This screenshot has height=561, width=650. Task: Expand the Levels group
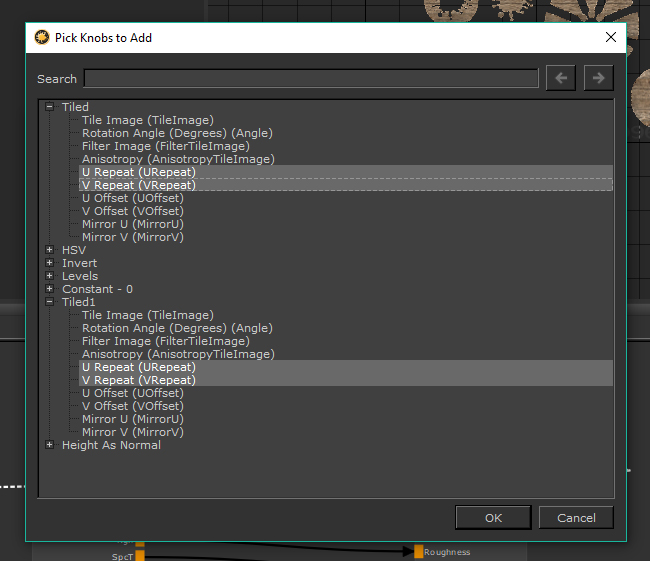coord(49,276)
